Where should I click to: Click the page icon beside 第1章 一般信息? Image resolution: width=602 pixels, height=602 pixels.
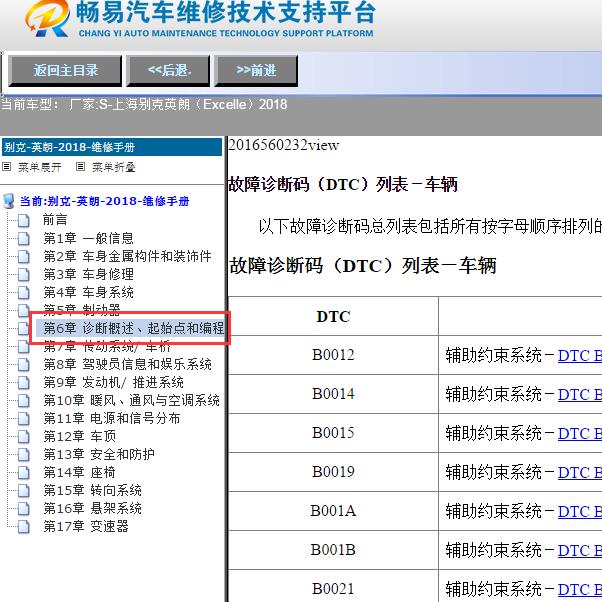click(x=24, y=238)
